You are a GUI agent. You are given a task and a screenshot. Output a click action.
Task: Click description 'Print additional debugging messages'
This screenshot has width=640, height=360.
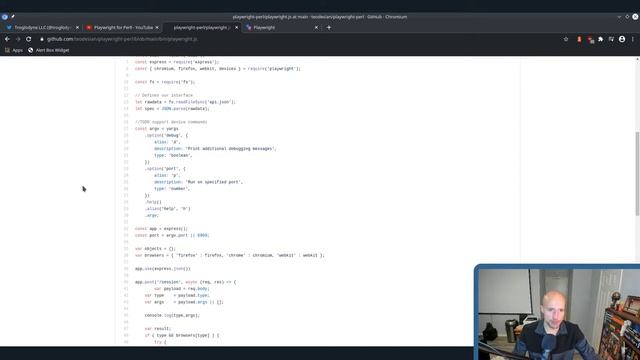(215, 149)
